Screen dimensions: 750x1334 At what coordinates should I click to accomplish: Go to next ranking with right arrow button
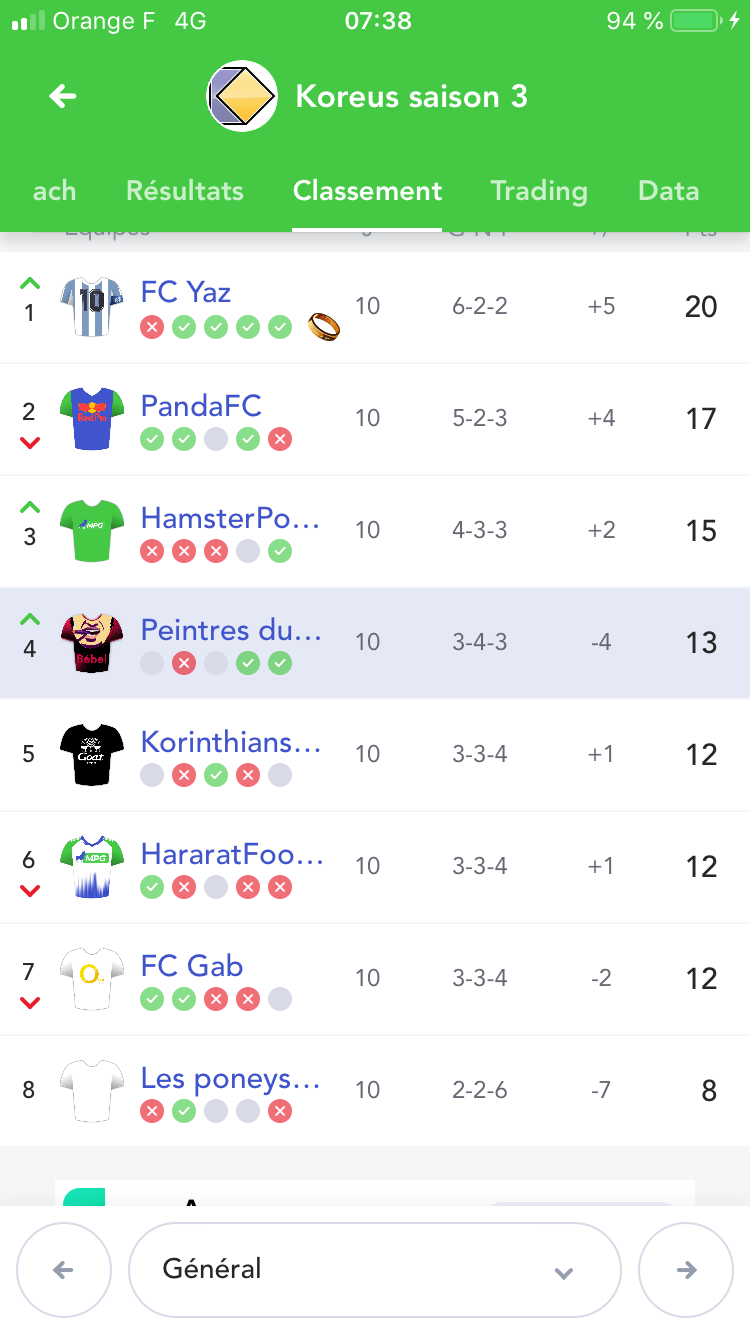pos(686,1270)
